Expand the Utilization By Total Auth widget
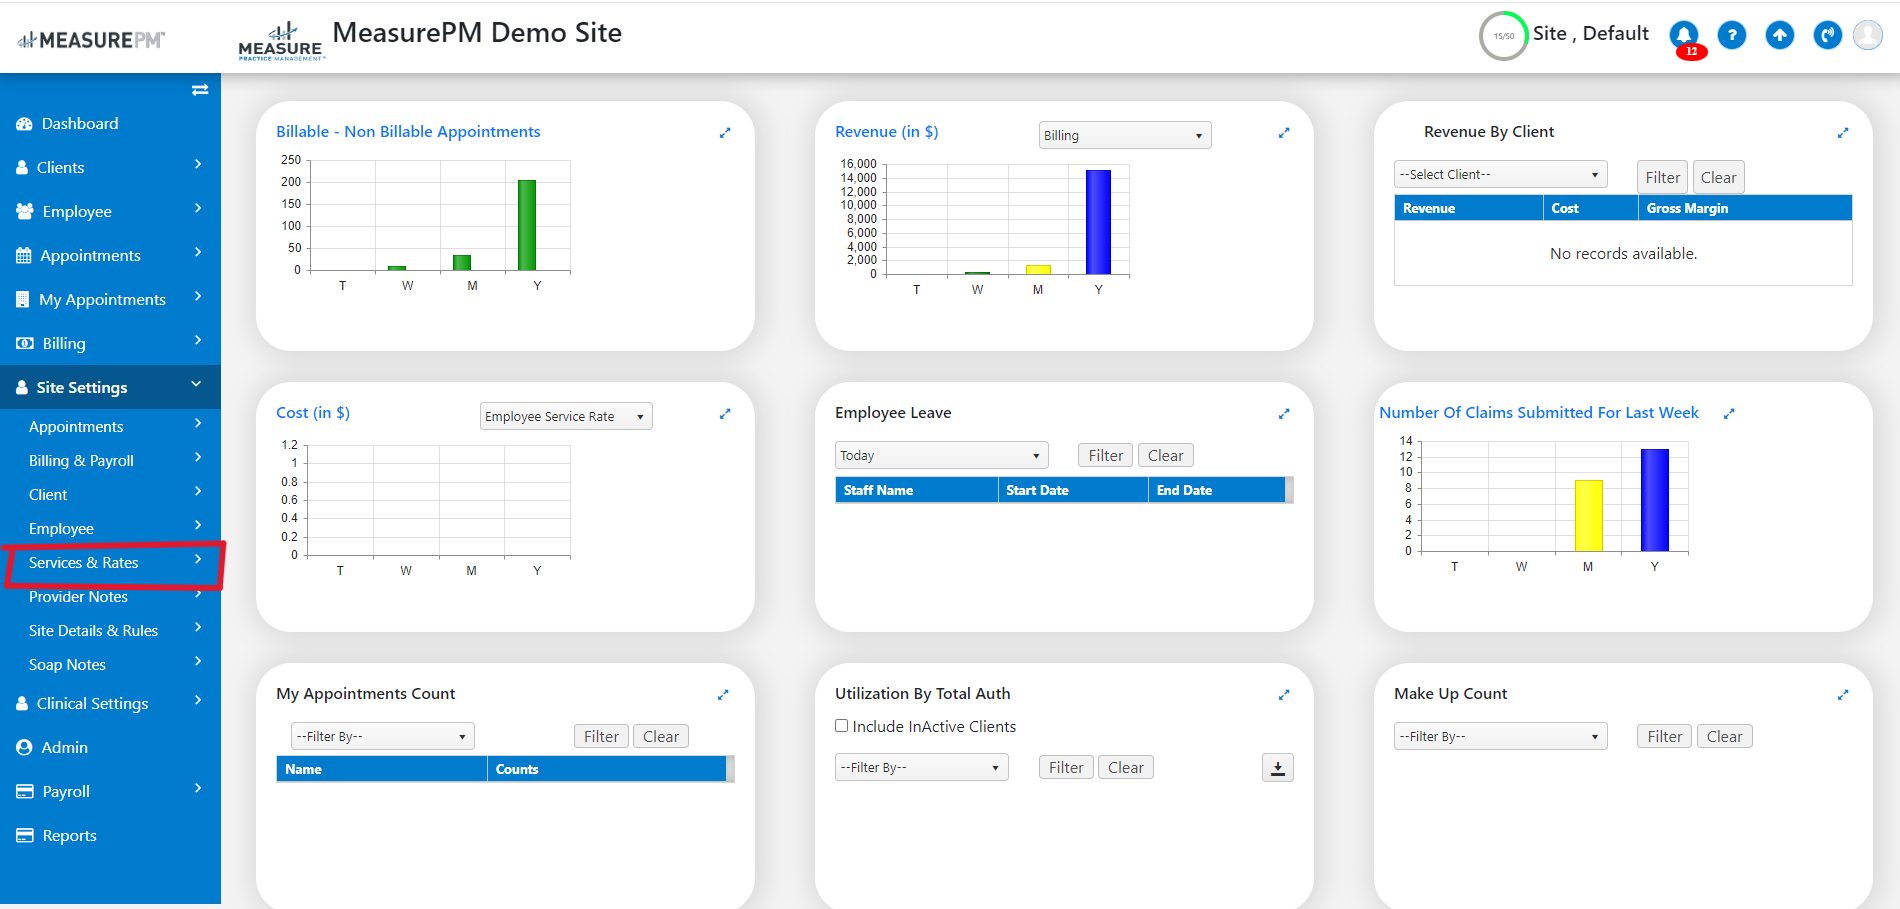Viewport: 1900px width, 909px height. click(1284, 694)
